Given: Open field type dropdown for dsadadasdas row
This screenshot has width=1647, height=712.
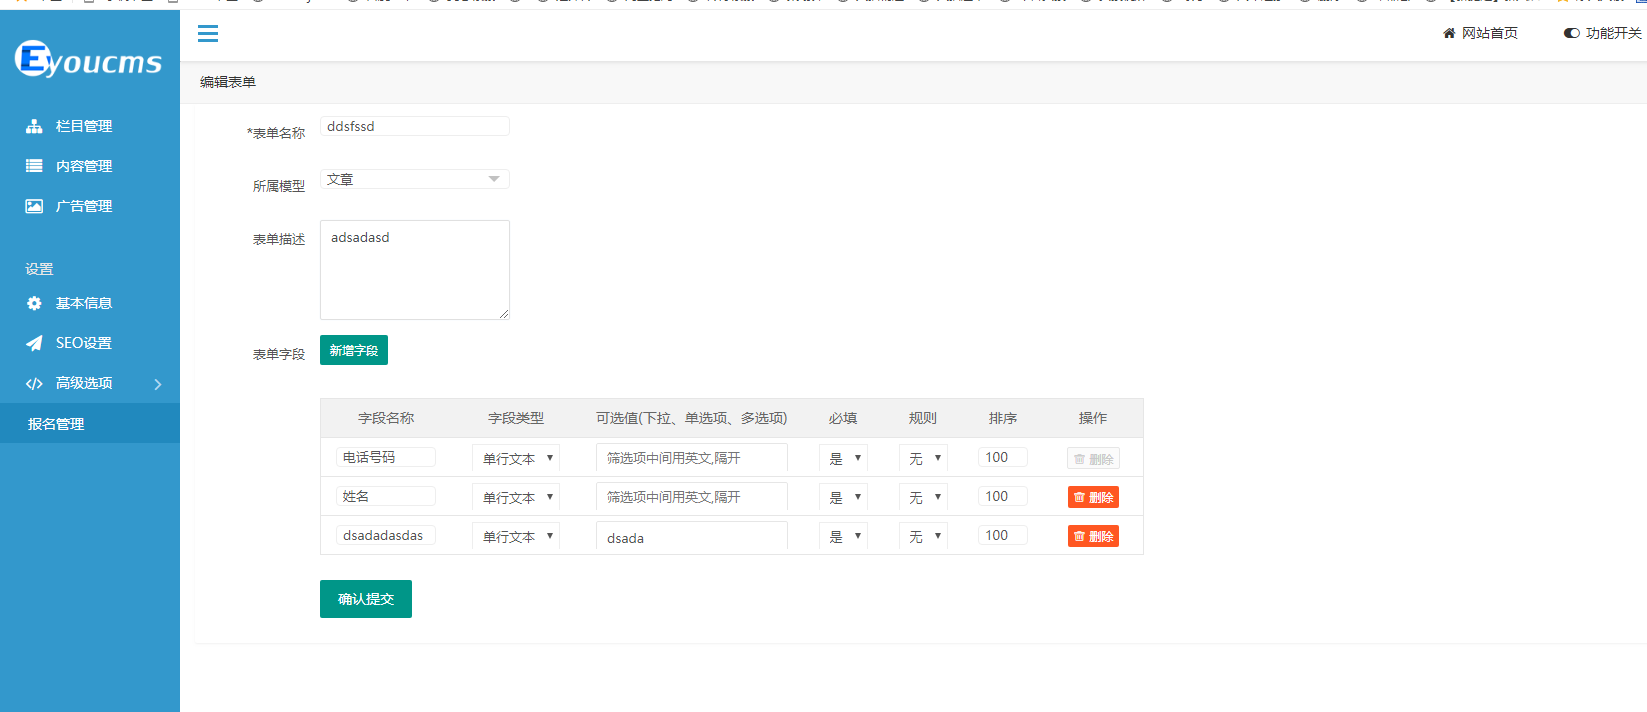Looking at the screenshot, I should click(516, 536).
